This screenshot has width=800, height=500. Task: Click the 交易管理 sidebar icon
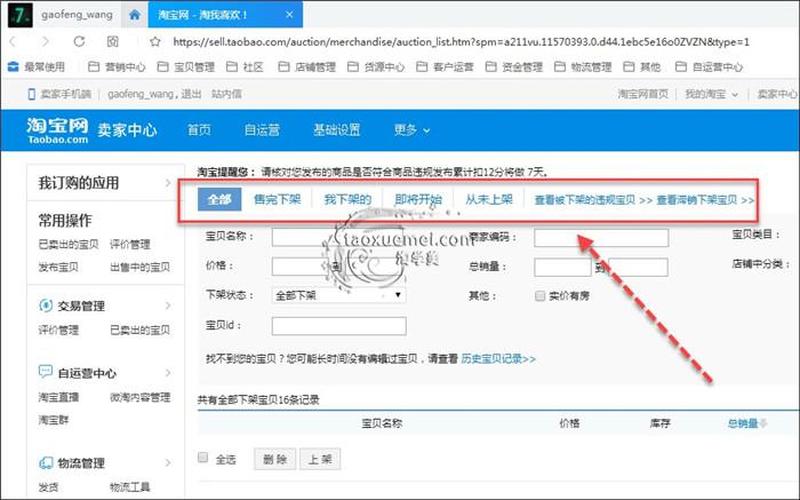point(45,305)
